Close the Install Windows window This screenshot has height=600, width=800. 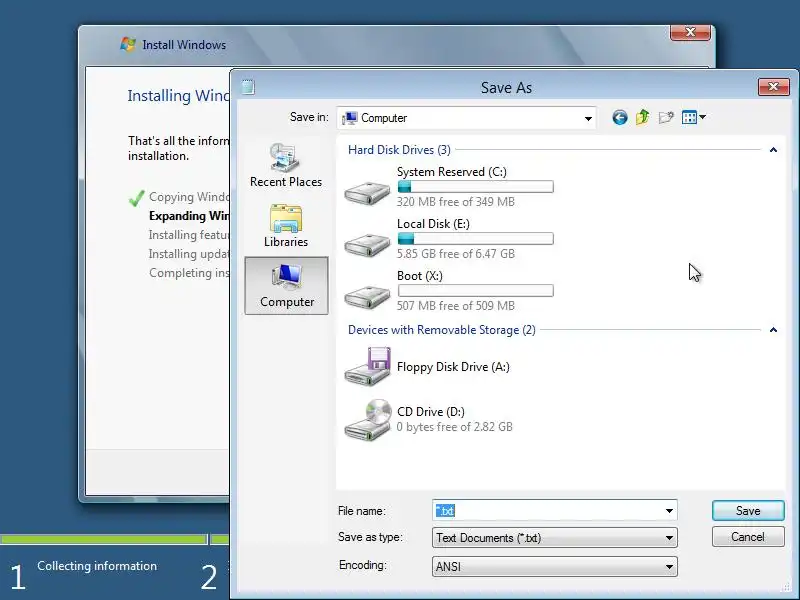coord(690,32)
